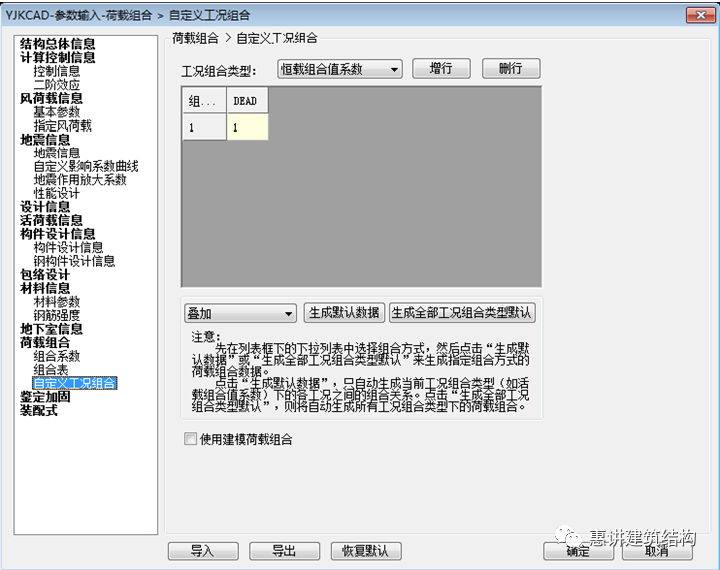Select 钢构件设计信息 tree item
Screen dimensions: 720x570
(x=74, y=261)
